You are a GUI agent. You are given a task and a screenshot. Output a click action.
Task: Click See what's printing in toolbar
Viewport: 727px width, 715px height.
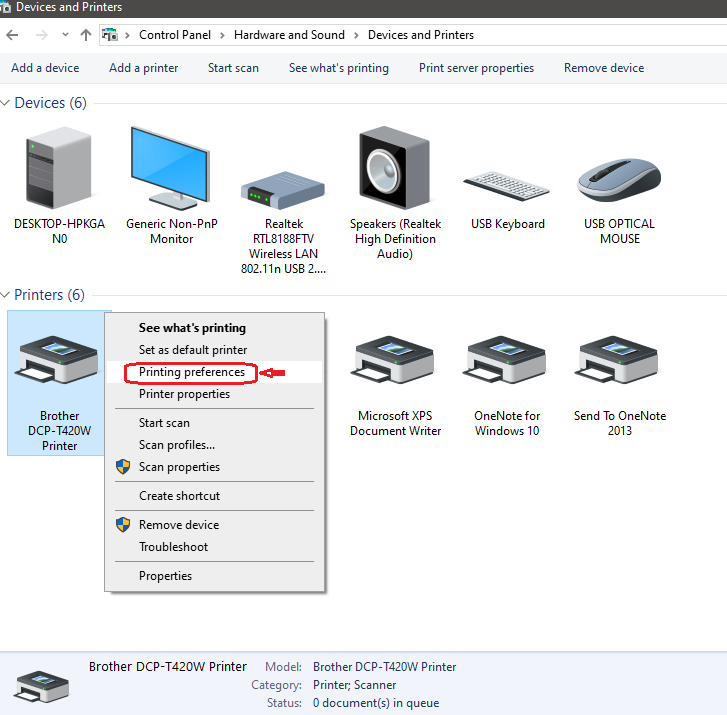[338, 68]
